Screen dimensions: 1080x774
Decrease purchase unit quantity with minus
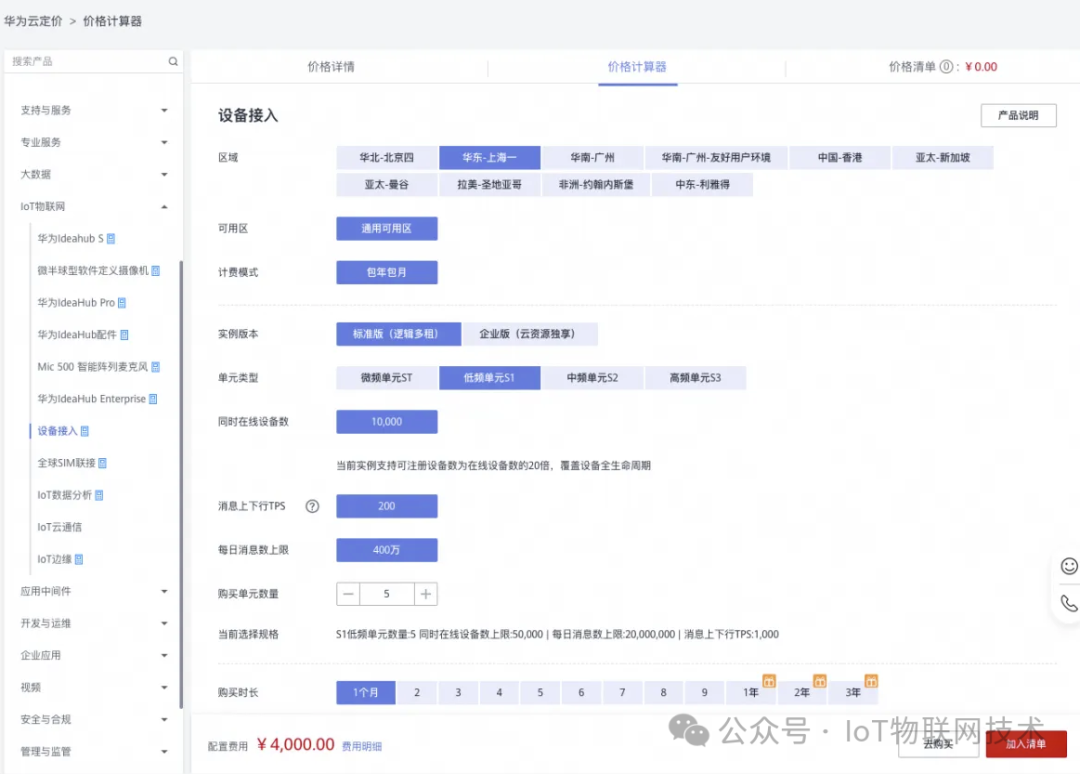click(x=348, y=594)
